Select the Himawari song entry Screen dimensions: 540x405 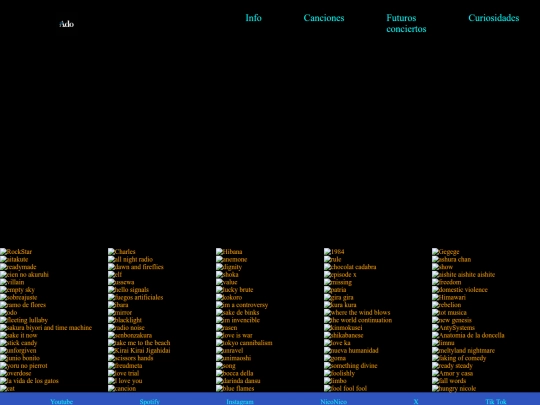tap(449, 297)
